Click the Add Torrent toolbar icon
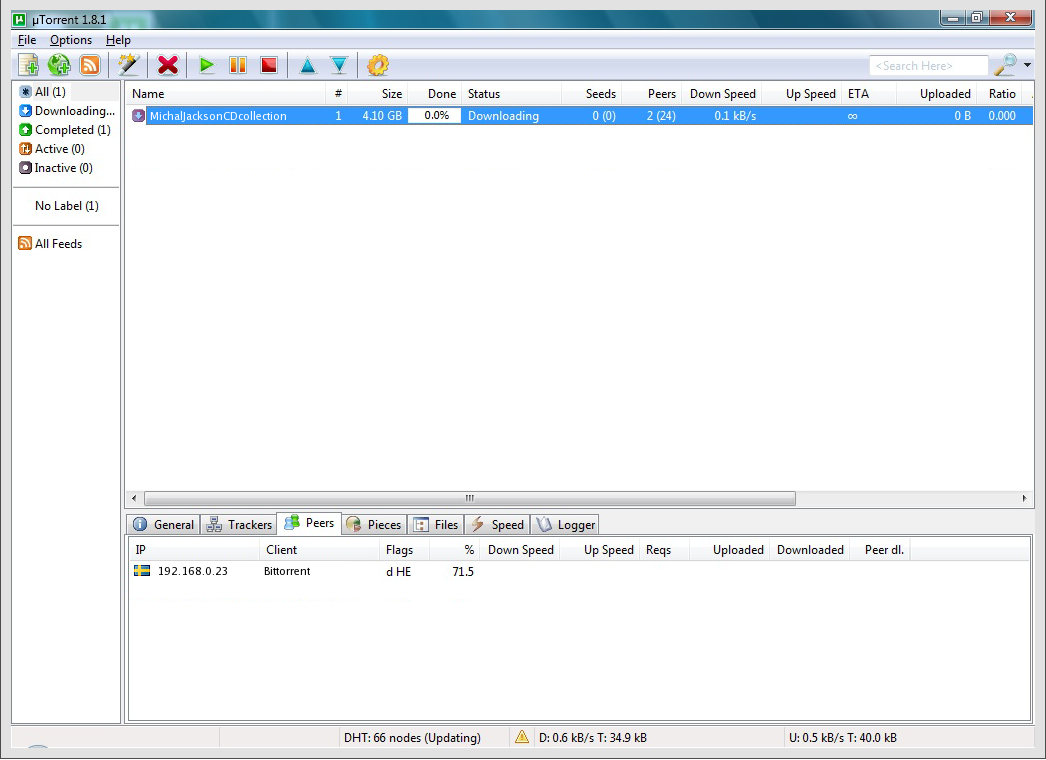The image size is (1046, 760). [x=29, y=65]
